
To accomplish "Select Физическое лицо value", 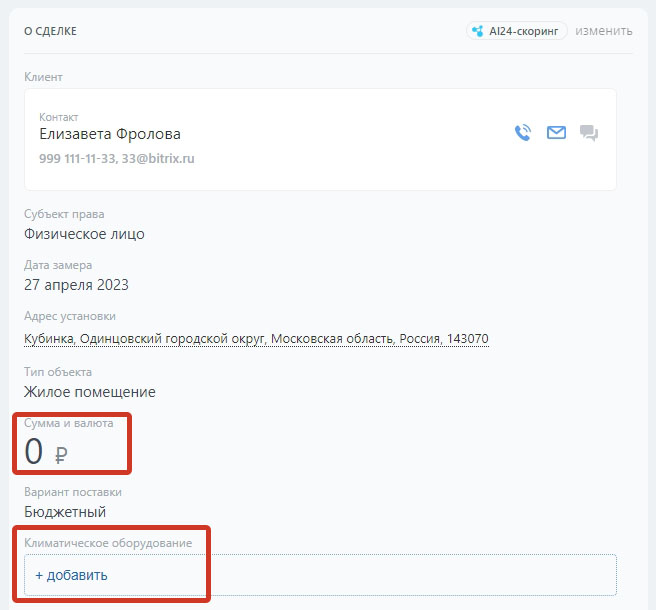I will pos(84,234).
